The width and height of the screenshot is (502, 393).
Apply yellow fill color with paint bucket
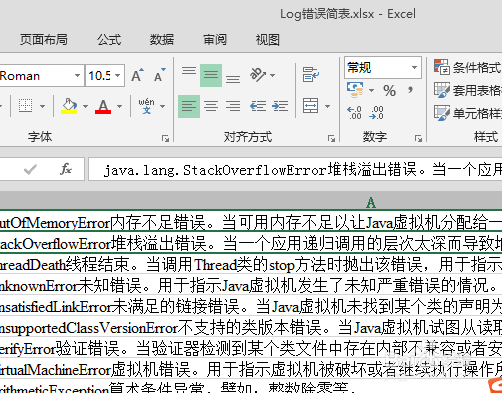point(69,106)
